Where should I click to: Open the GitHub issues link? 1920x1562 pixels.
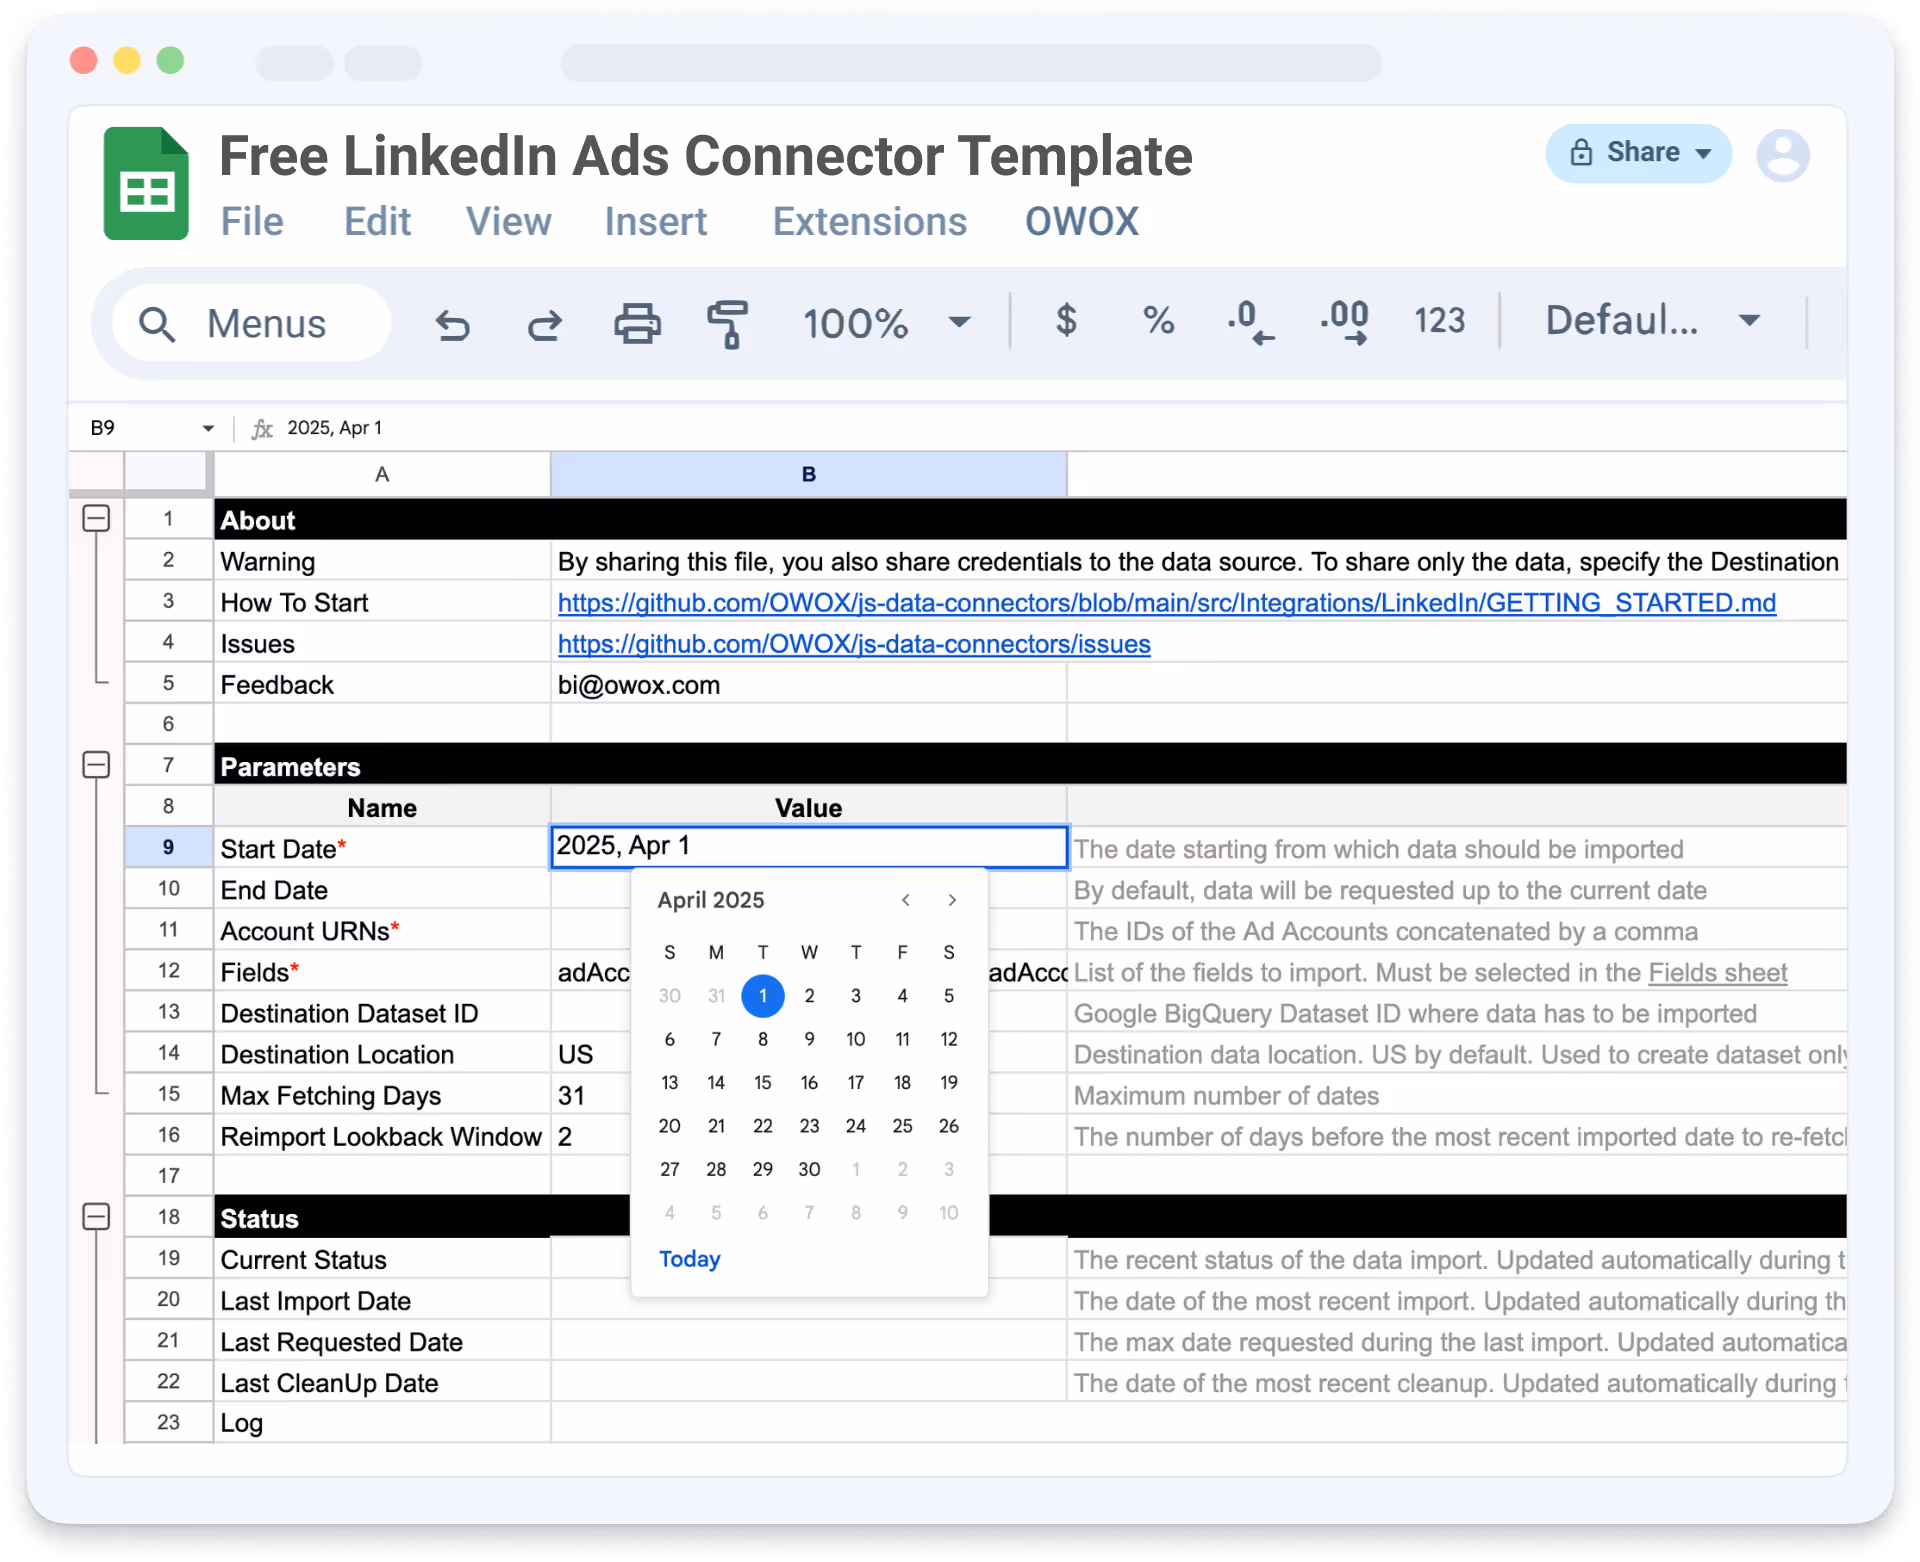click(x=853, y=644)
